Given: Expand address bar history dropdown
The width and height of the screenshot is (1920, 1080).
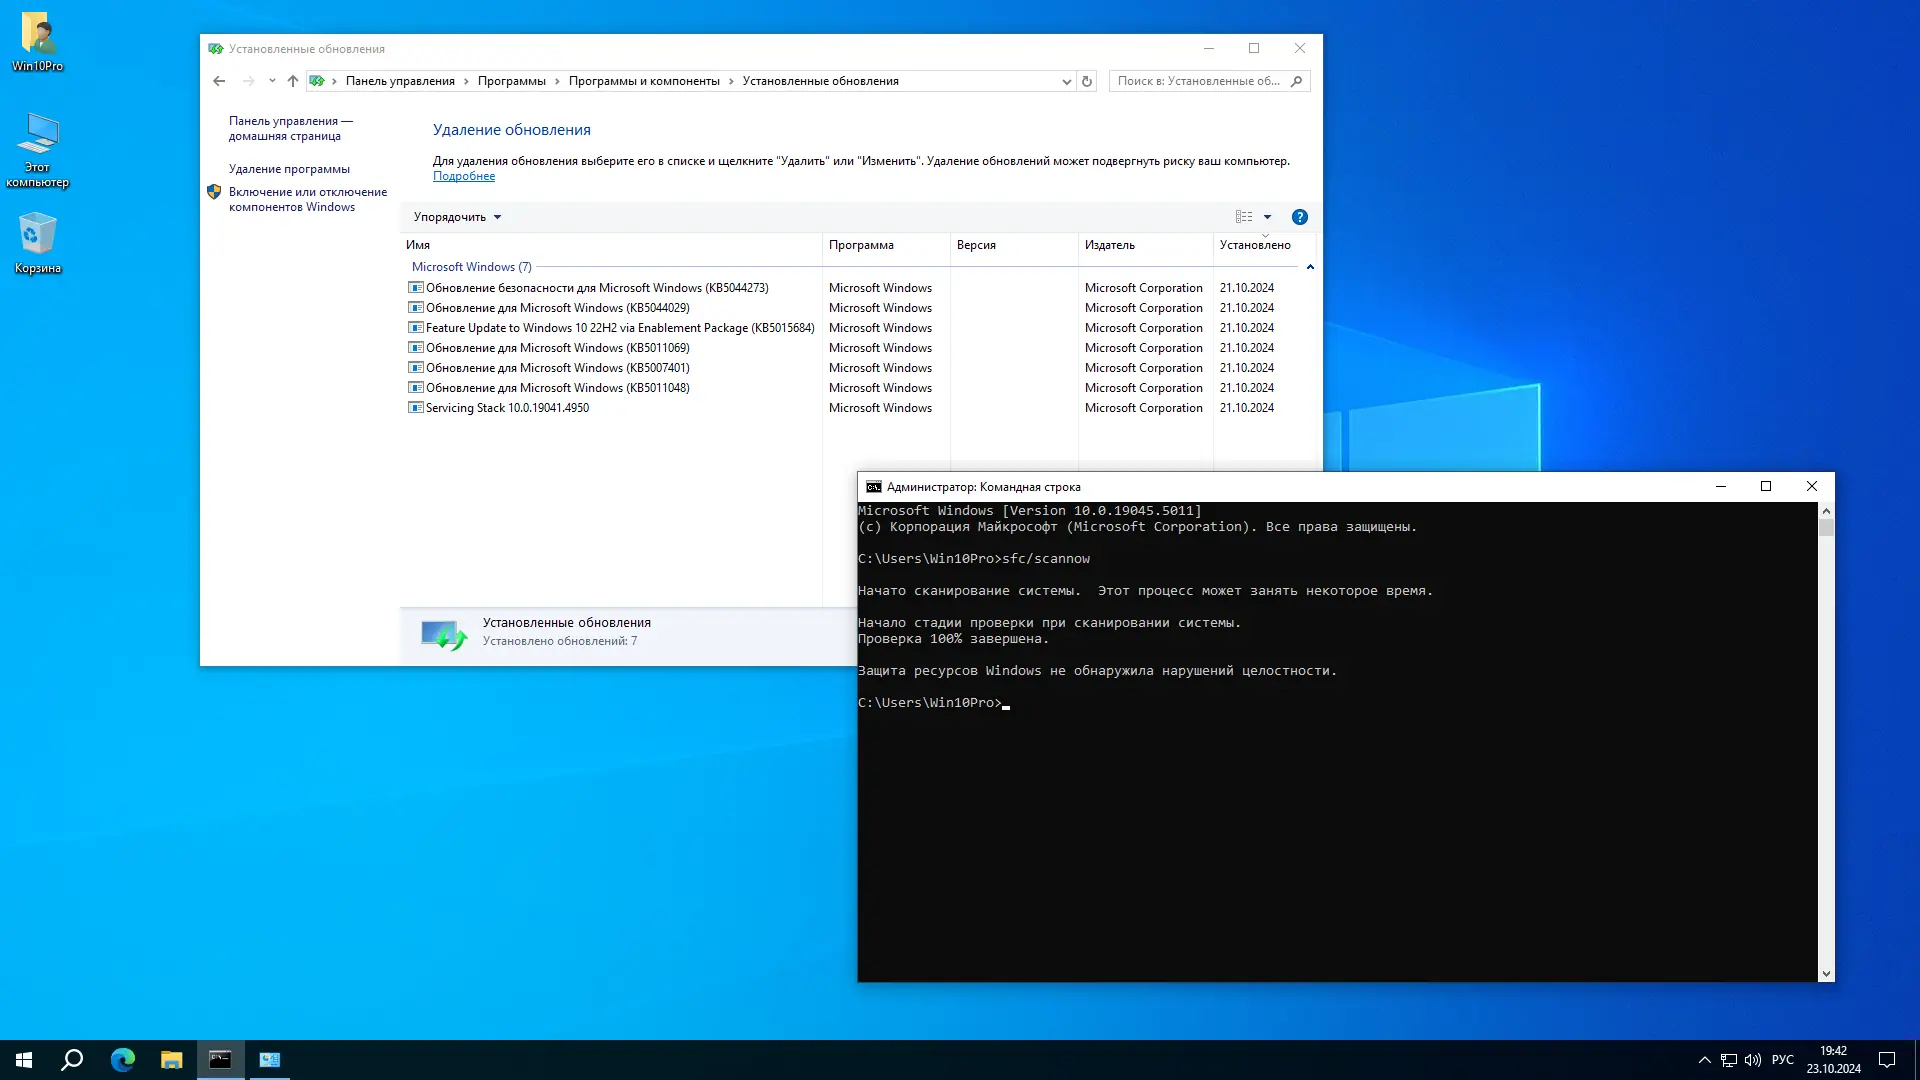Looking at the screenshot, I should (x=1066, y=82).
